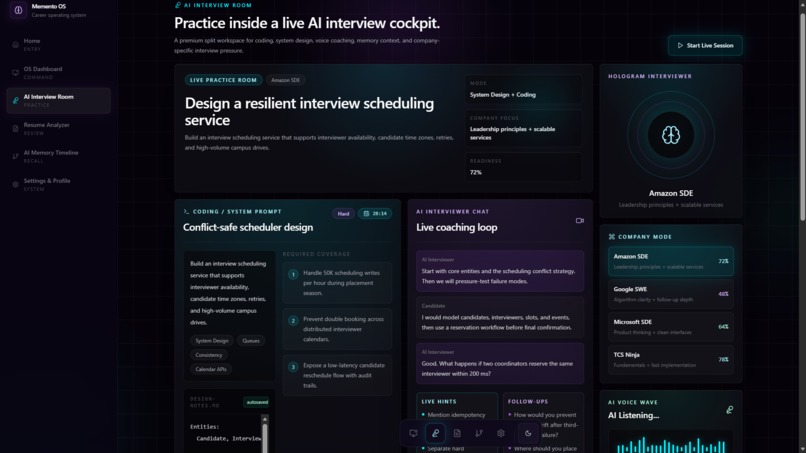Viewport: 806px width, 453px height.
Task: Click the Consistency tag
Action: [x=209, y=355]
